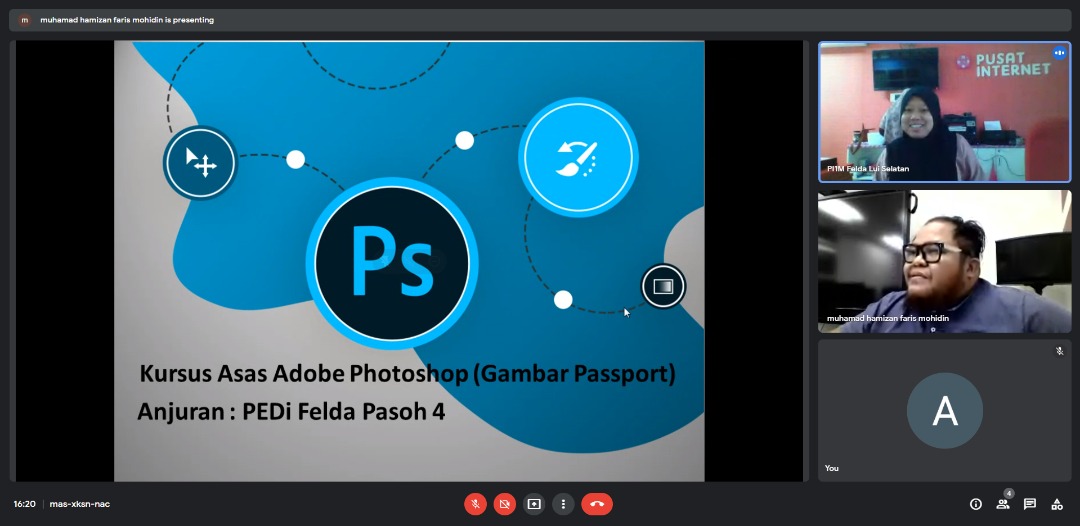Click 'muhamad hamizan faris mohidin is presenting' text

(127, 20)
